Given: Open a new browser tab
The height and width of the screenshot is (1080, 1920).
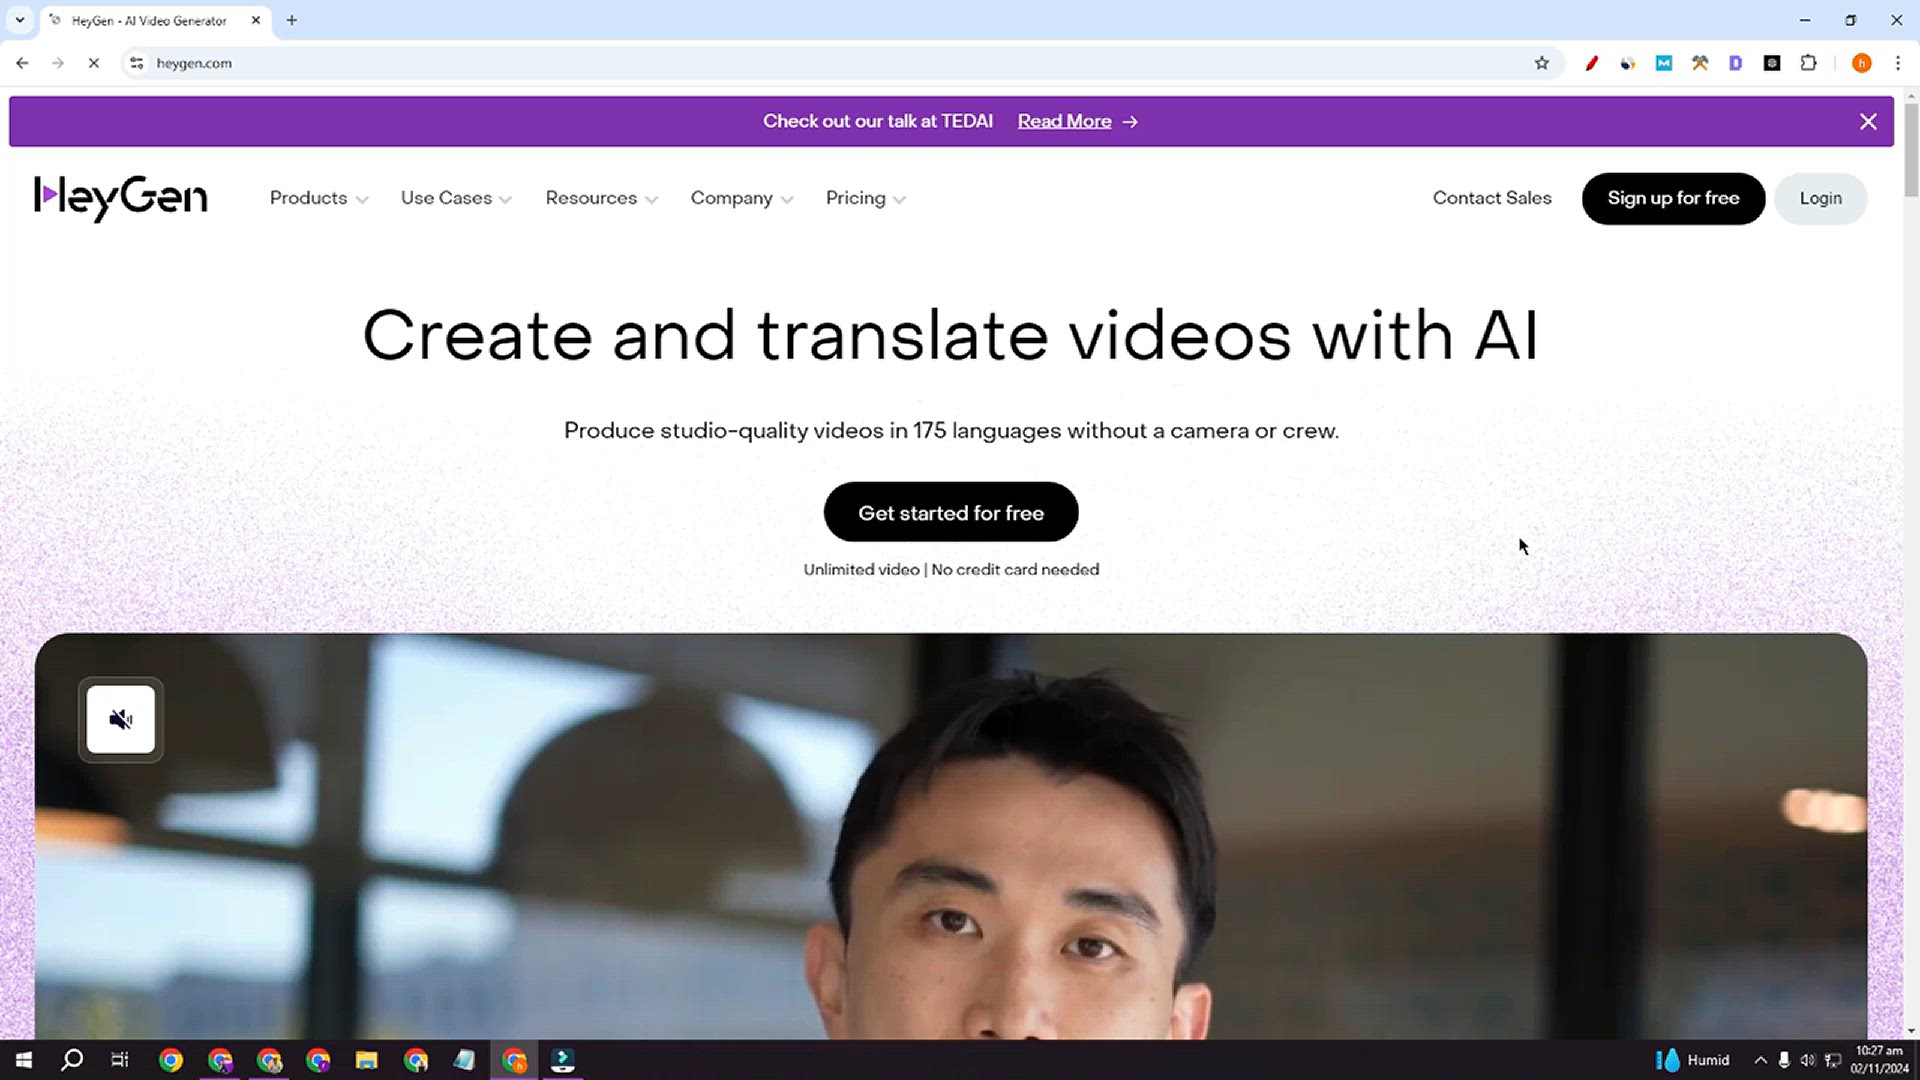Looking at the screenshot, I should pyautogui.click(x=291, y=20).
